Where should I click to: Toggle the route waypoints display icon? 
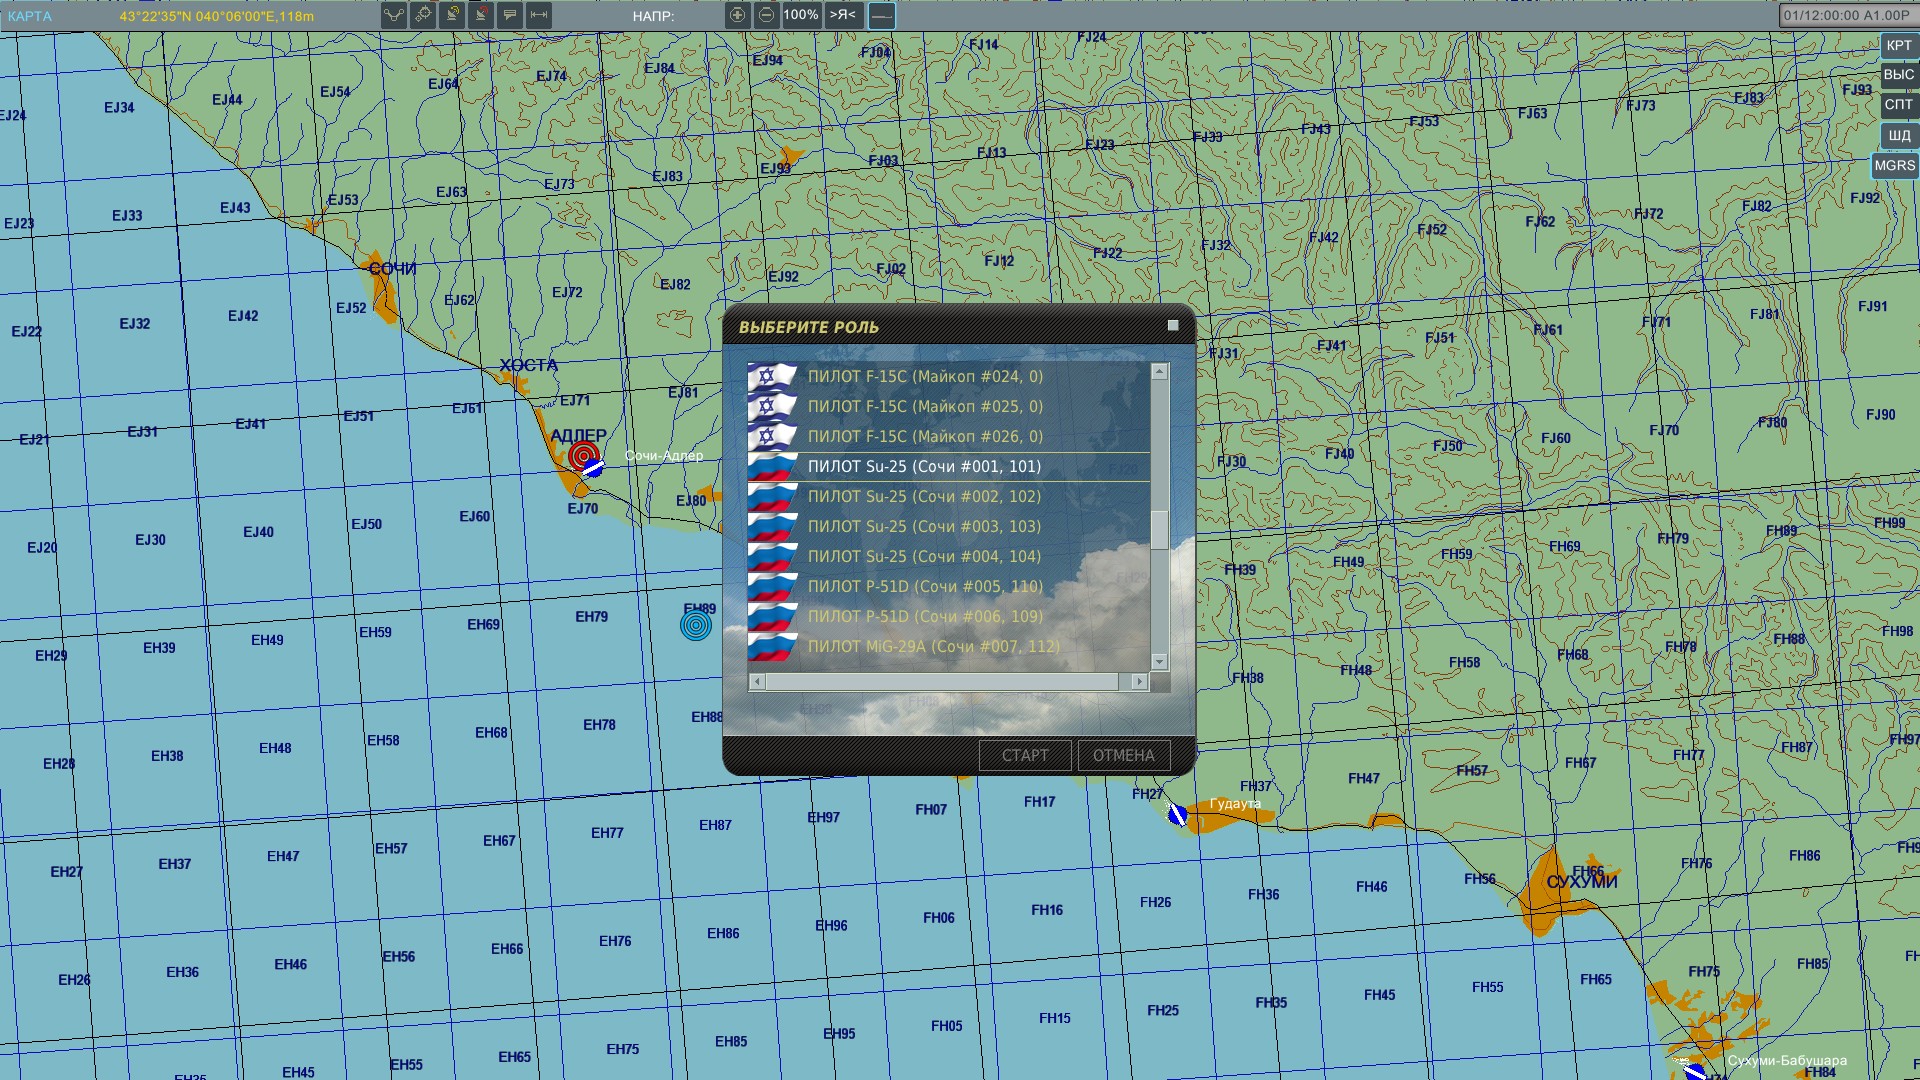pyautogui.click(x=394, y=15)
